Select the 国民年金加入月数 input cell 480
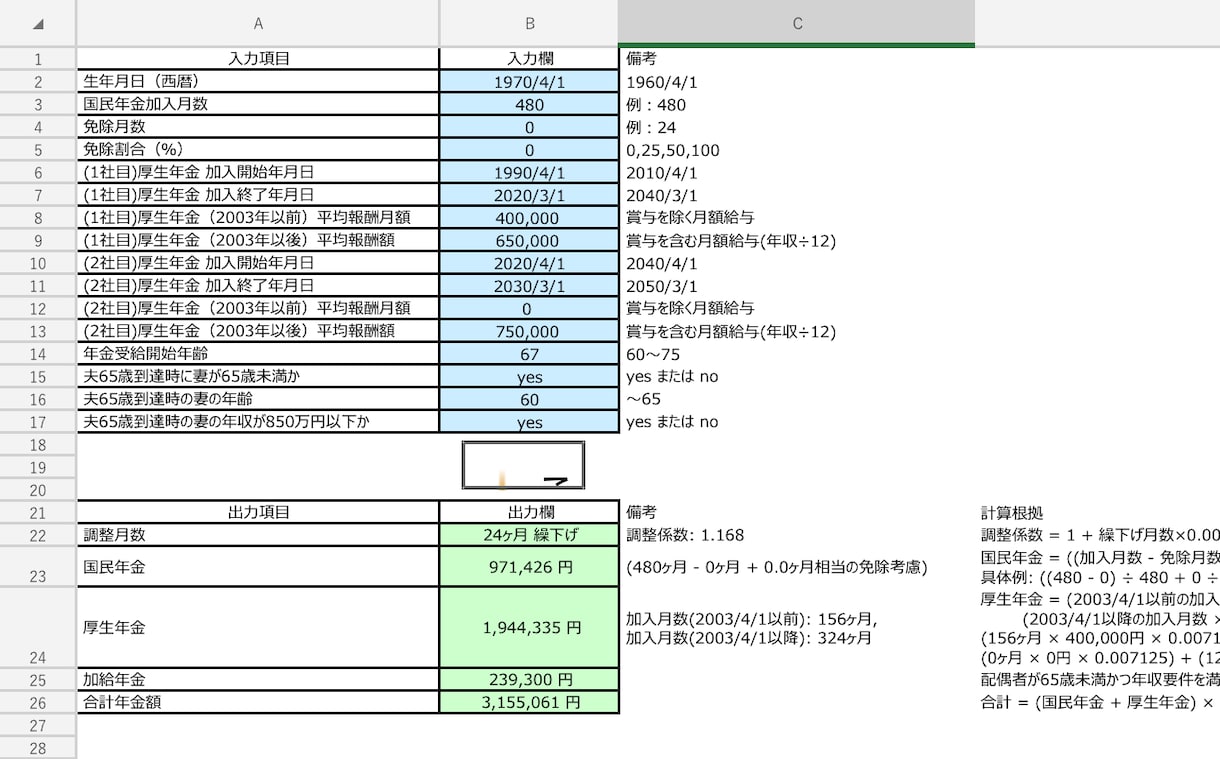 click(x=529, y=105)
